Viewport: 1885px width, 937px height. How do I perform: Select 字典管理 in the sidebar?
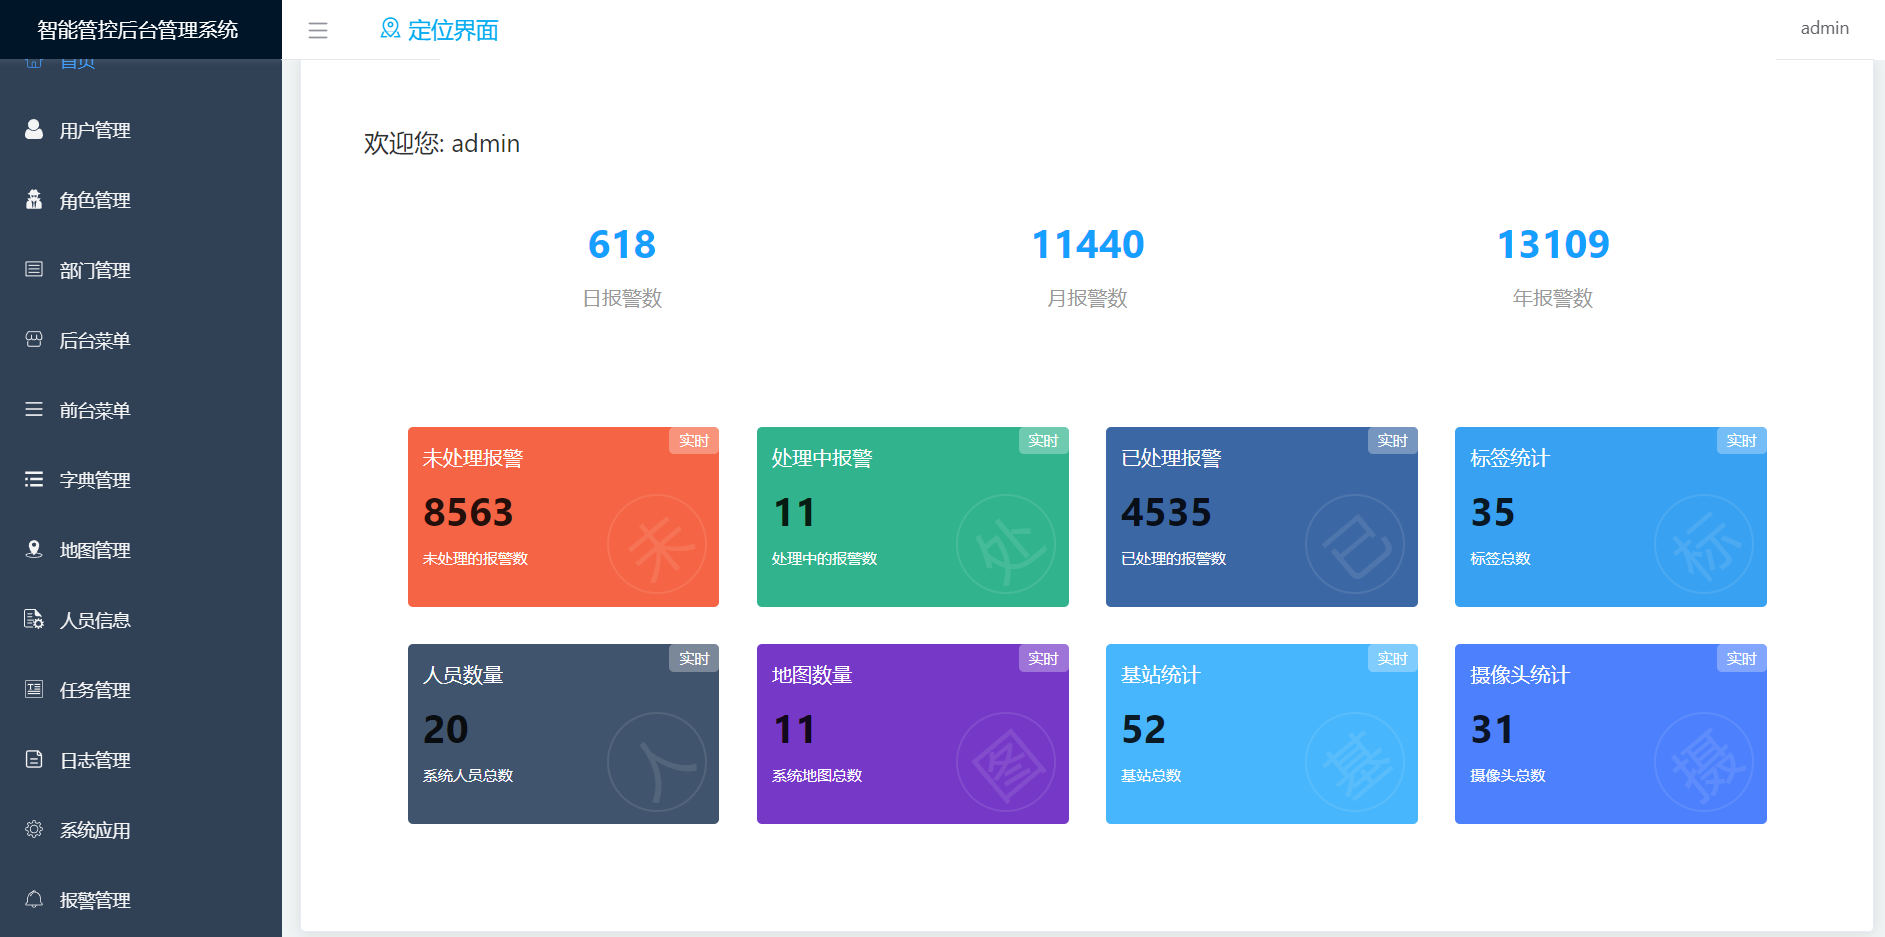pyautogui.click(x=95, y=481)
